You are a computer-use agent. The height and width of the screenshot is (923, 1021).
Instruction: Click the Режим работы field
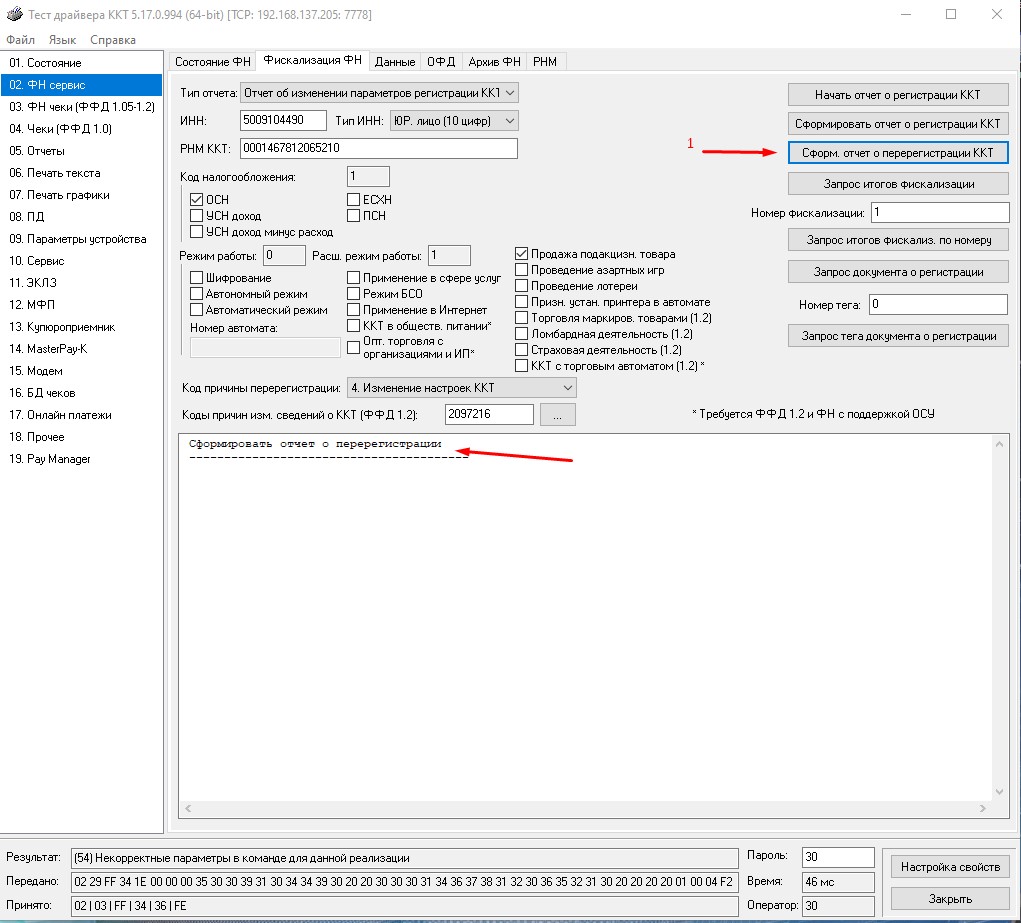pos(285,255)
